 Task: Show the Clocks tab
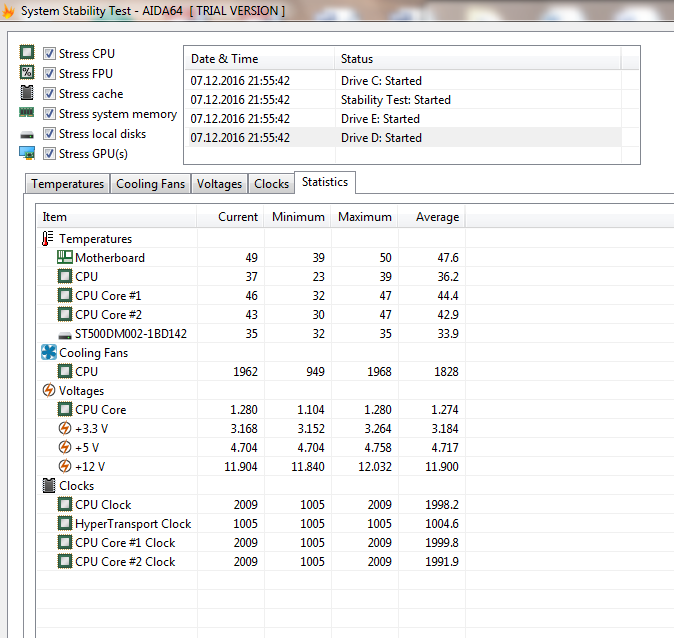coord(271,184)
